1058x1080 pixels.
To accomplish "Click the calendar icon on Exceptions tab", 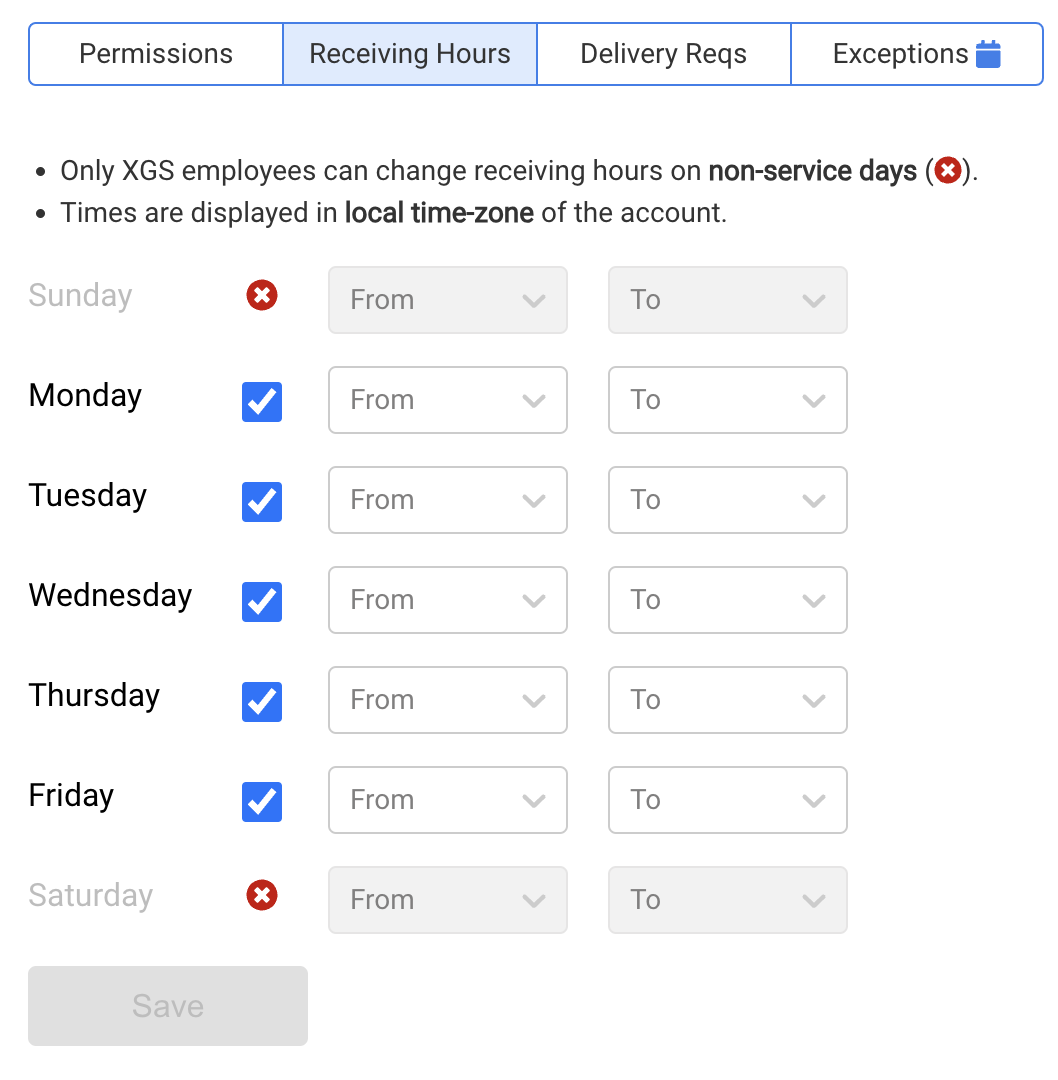I will click(988, 54).
